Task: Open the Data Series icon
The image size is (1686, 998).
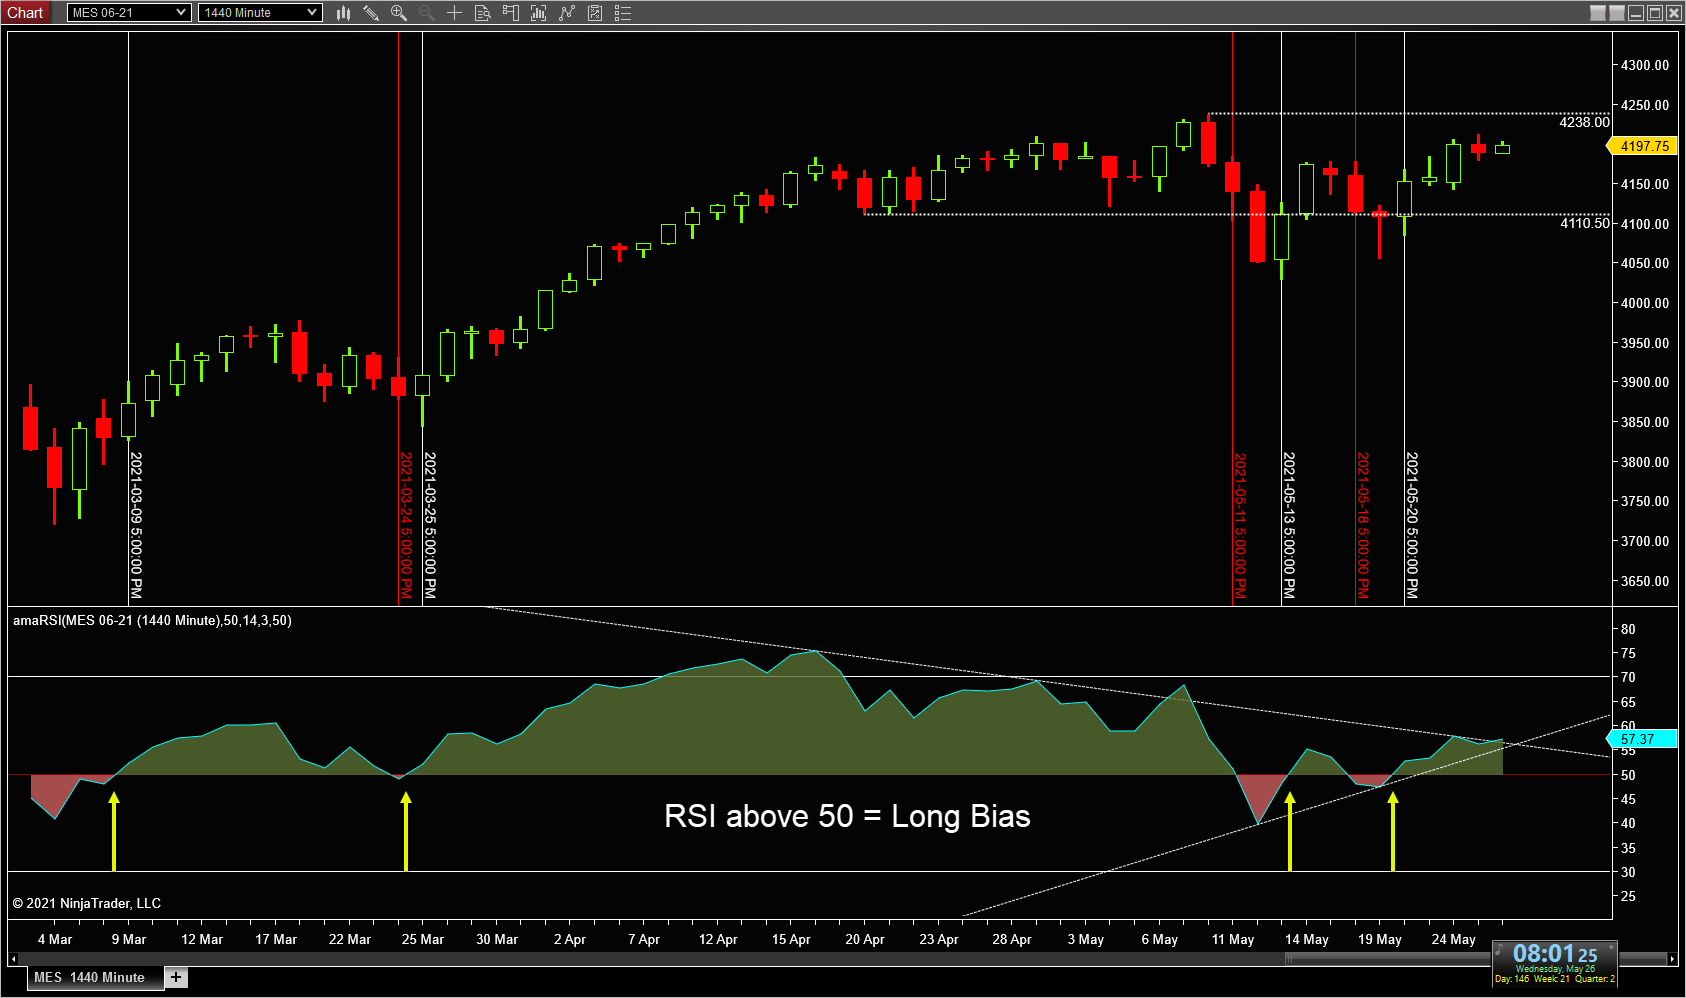Action: [538, 13]
